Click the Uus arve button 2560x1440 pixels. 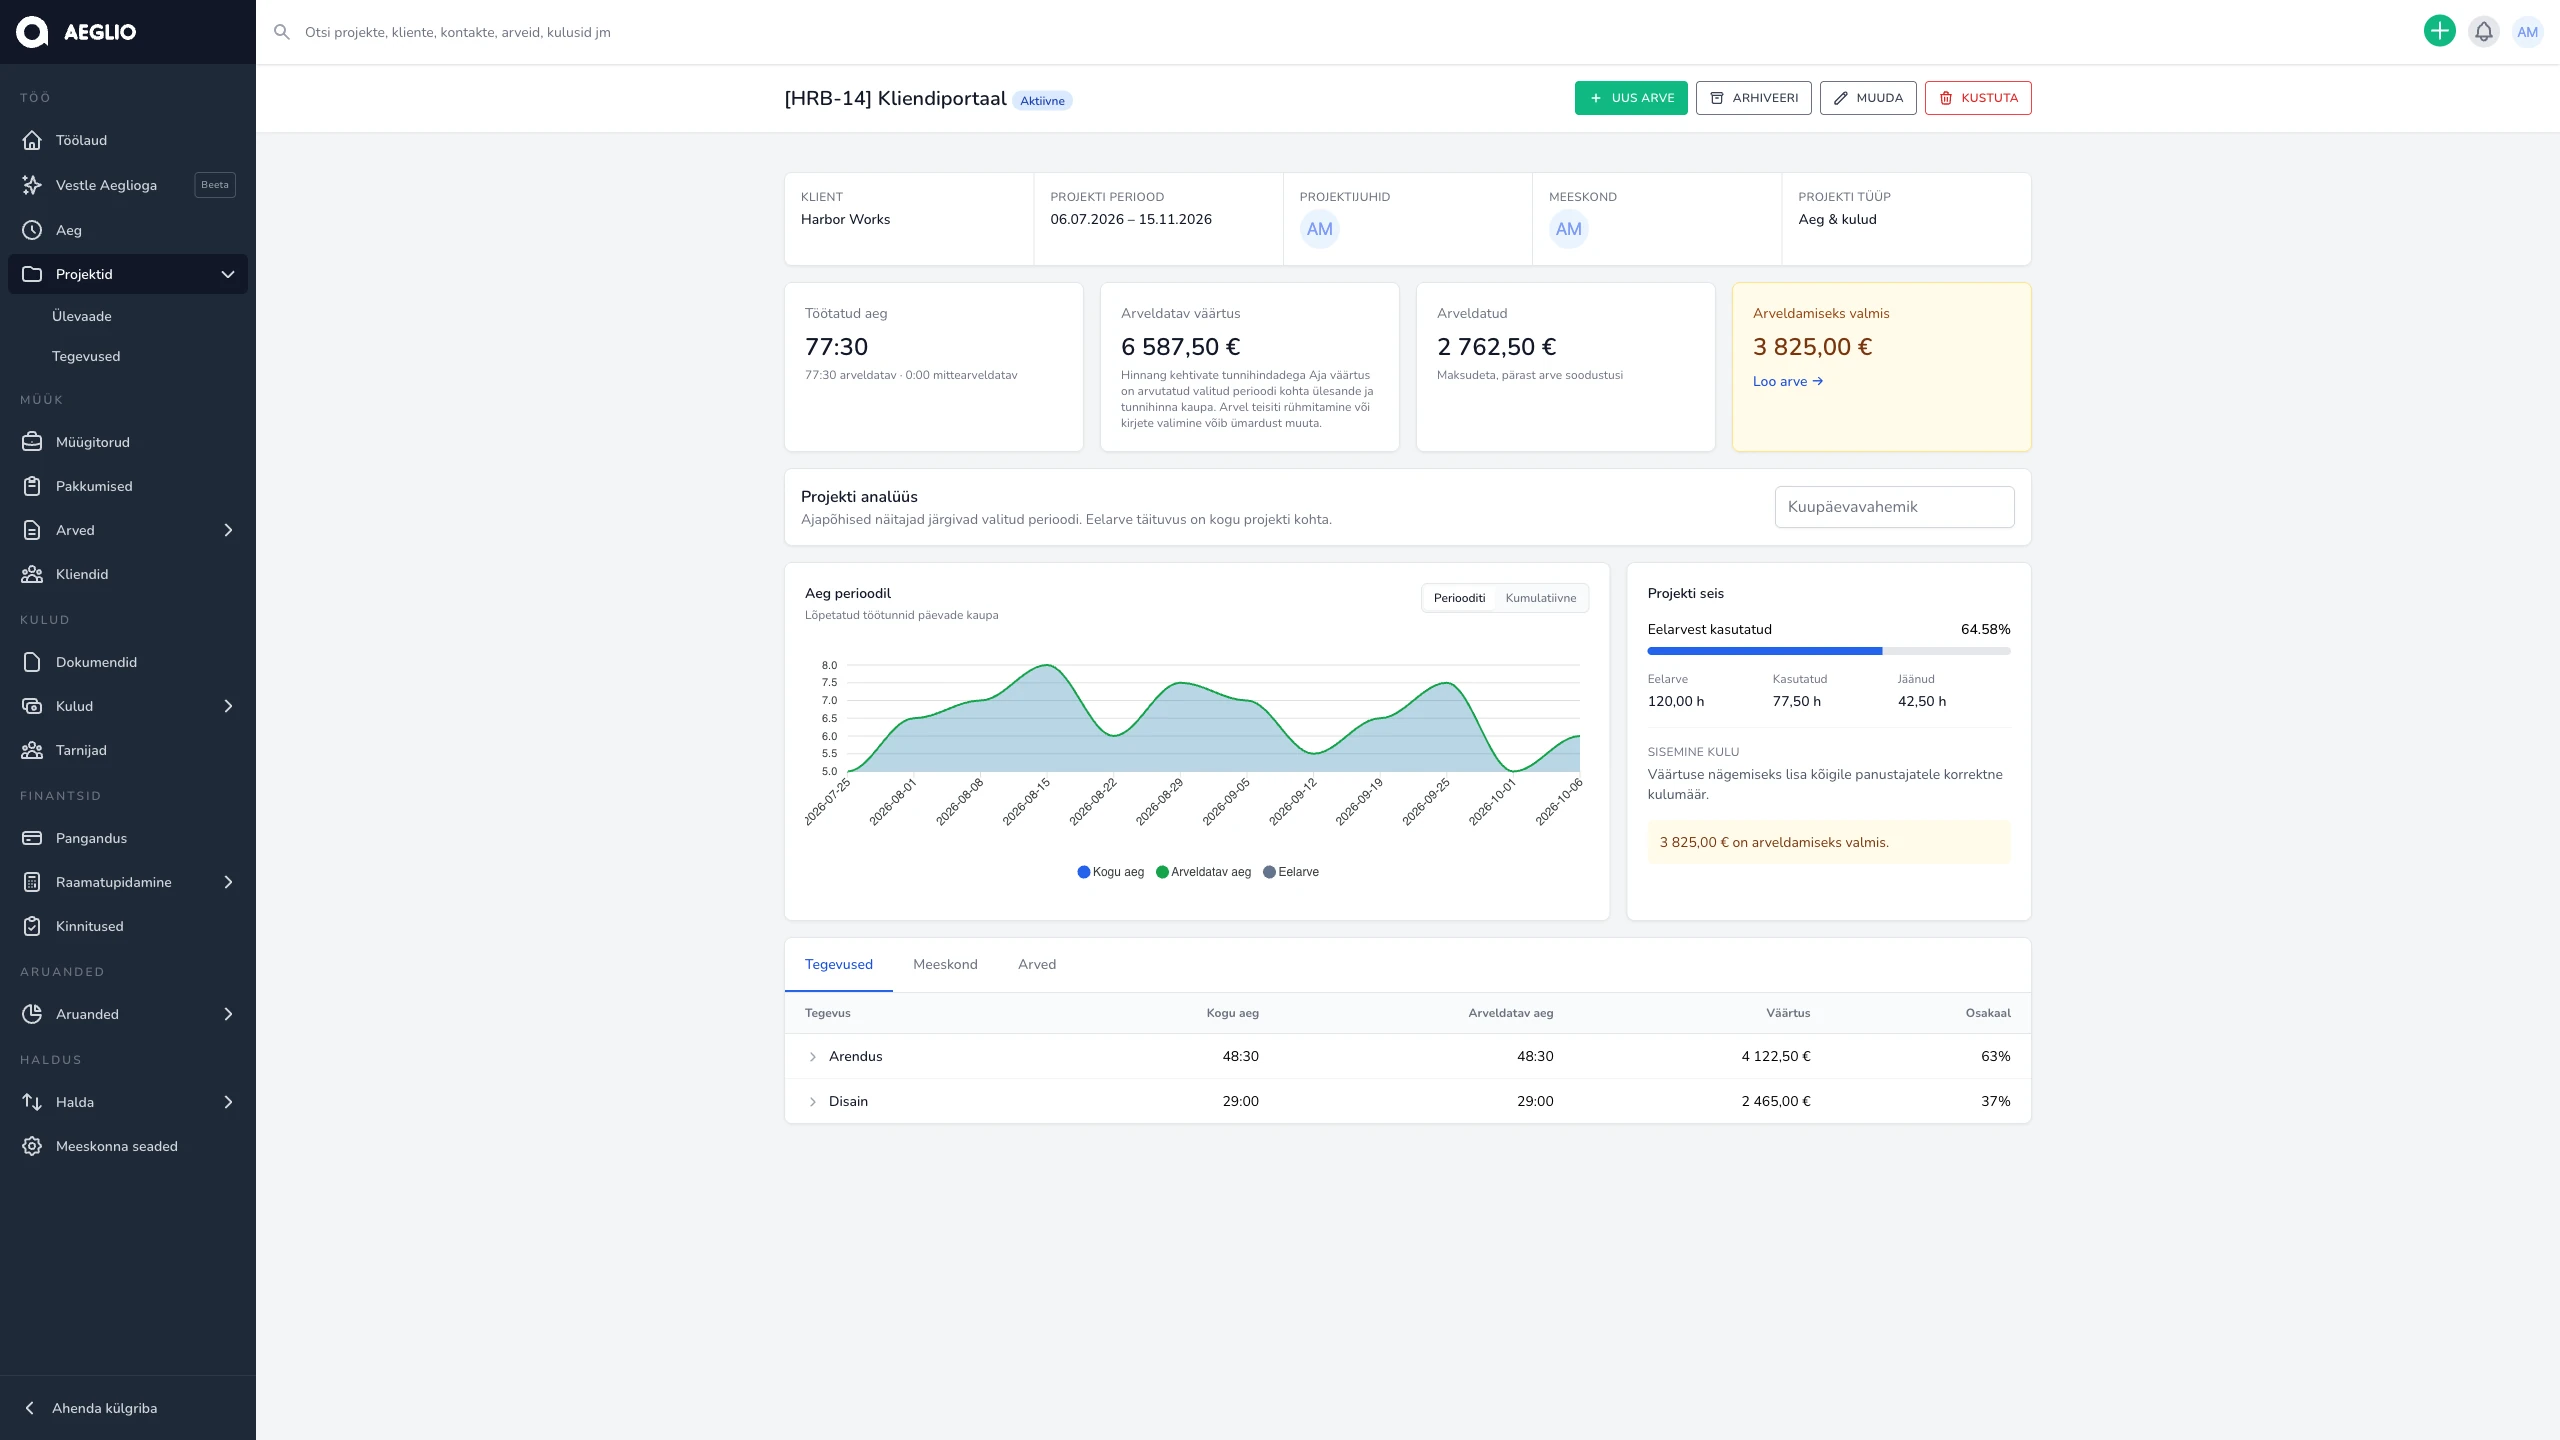point(1631,98)
